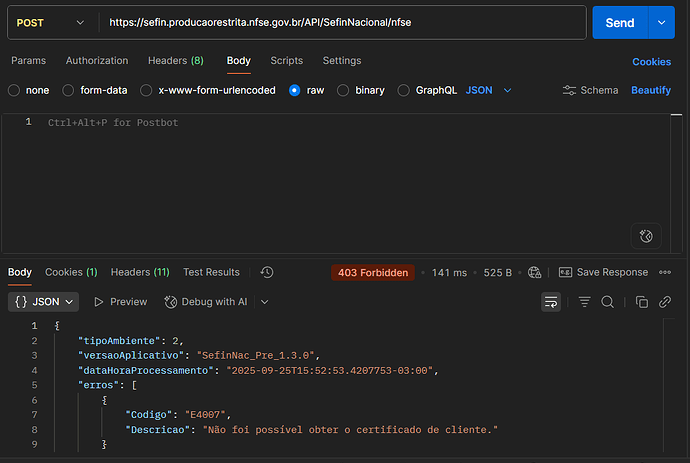Choose the binary body option
690x463 pixels.
point(343,90)
